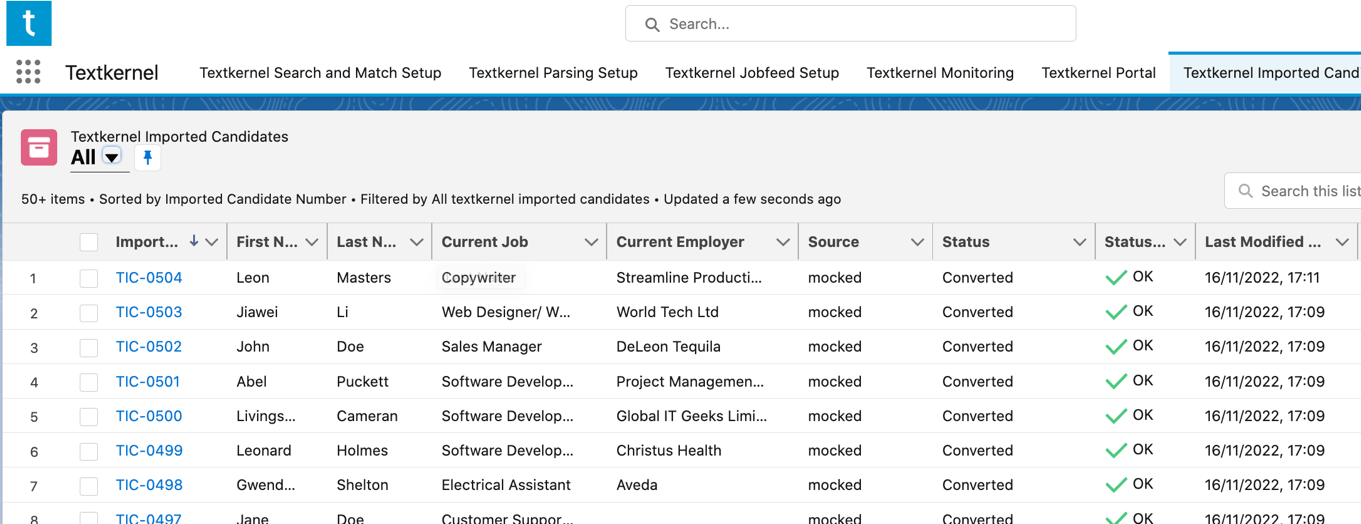Click the OK checkmark for TIC-0502
The image size is (1361, 524).
[x=1116, y=347]
